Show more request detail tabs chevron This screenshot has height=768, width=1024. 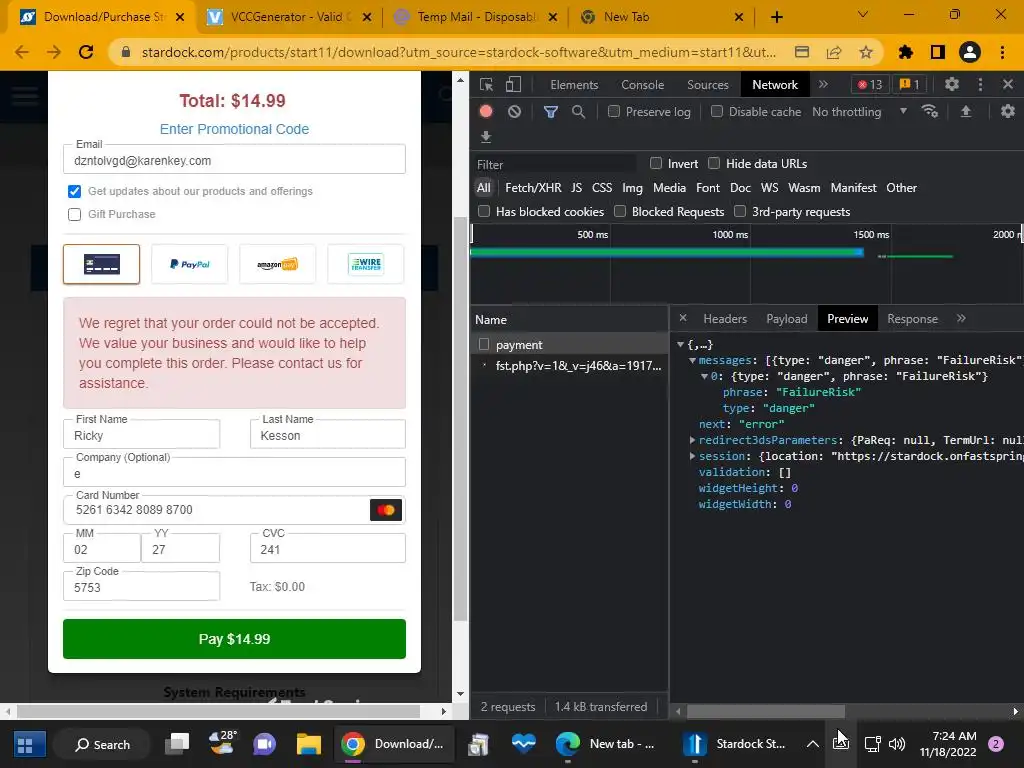[x=961, y=319]
